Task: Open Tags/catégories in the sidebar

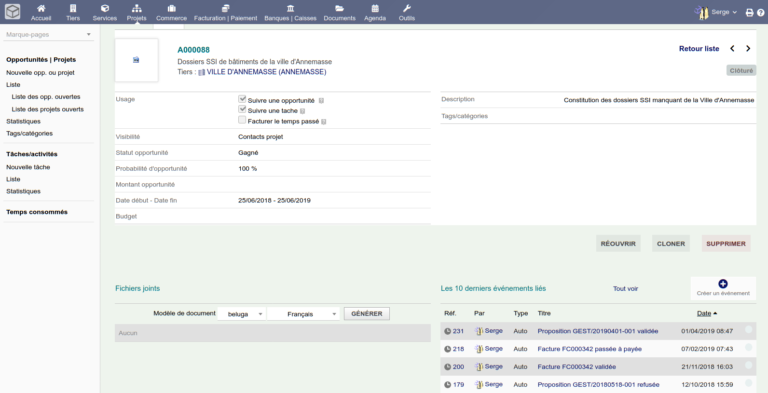Action: (29, 133)
